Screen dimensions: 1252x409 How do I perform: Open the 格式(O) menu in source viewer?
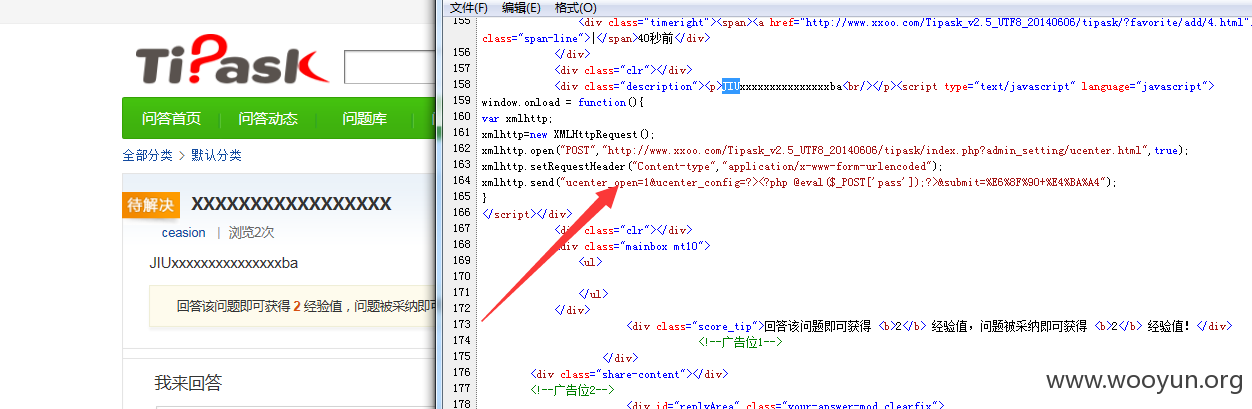click(x=575, y=8)
